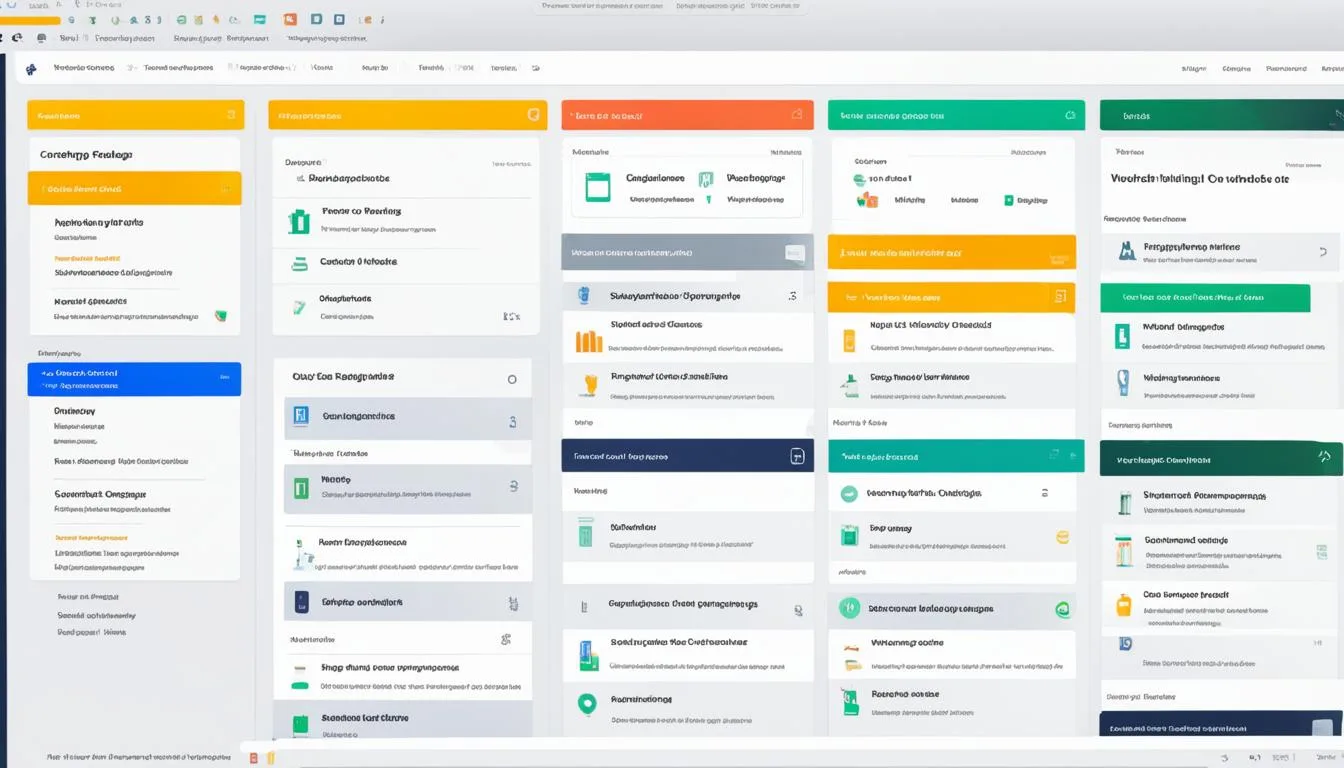1344x768 pixels.
Task: Click the orange square icon in the top toolbar
Action: [x=290, y=19]
